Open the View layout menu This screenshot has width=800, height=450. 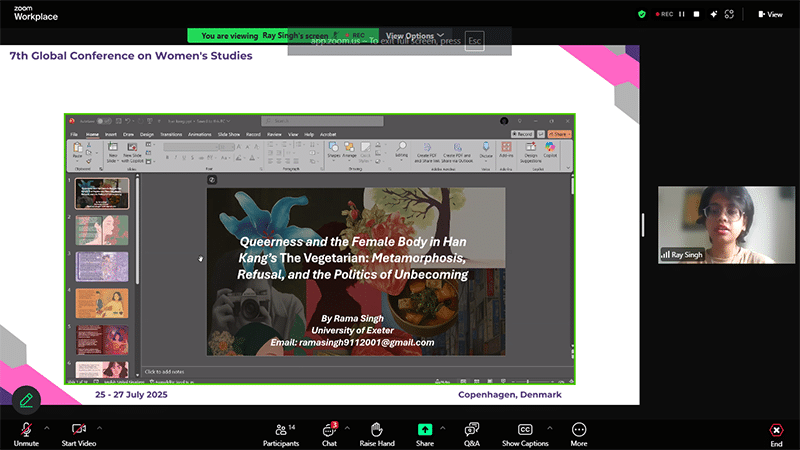[770, 14]
